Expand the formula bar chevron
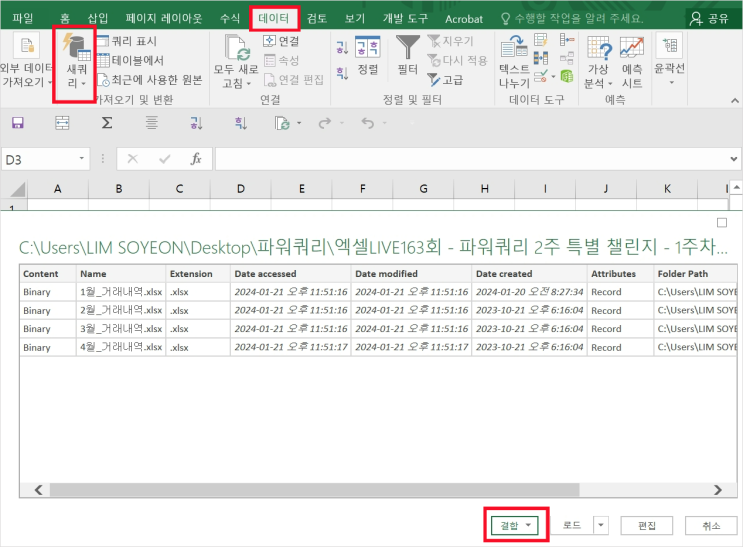The image size is (743, 547). tap(734, 159)
